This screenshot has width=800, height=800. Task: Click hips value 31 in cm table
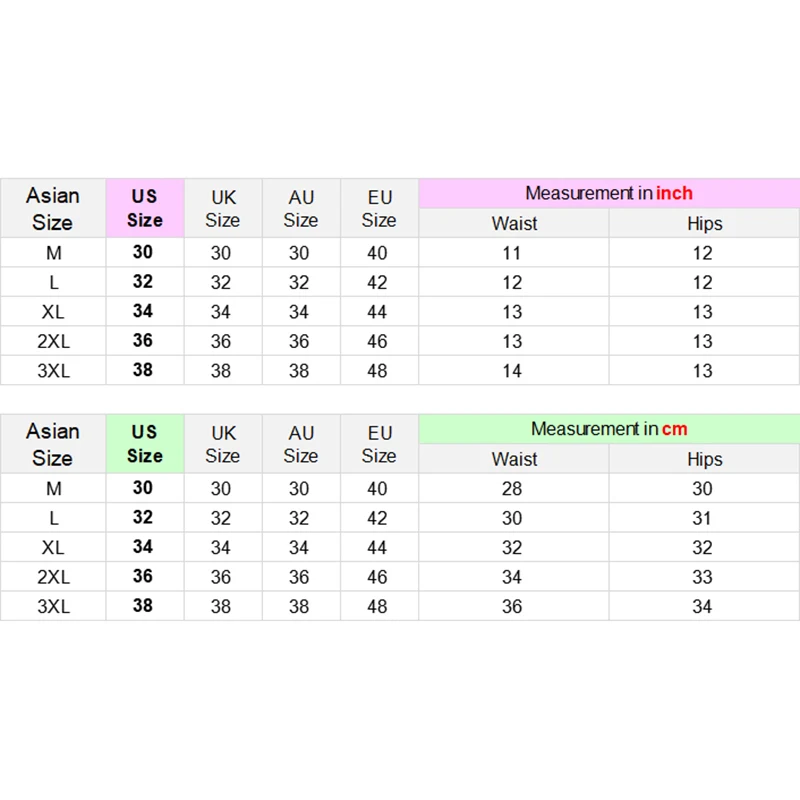point(702,518)
